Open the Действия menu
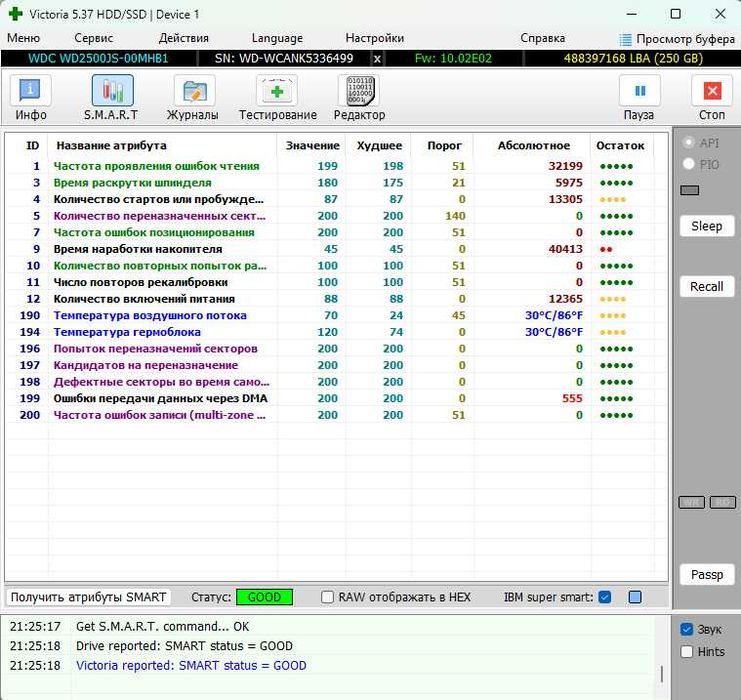 pos(183,38)
